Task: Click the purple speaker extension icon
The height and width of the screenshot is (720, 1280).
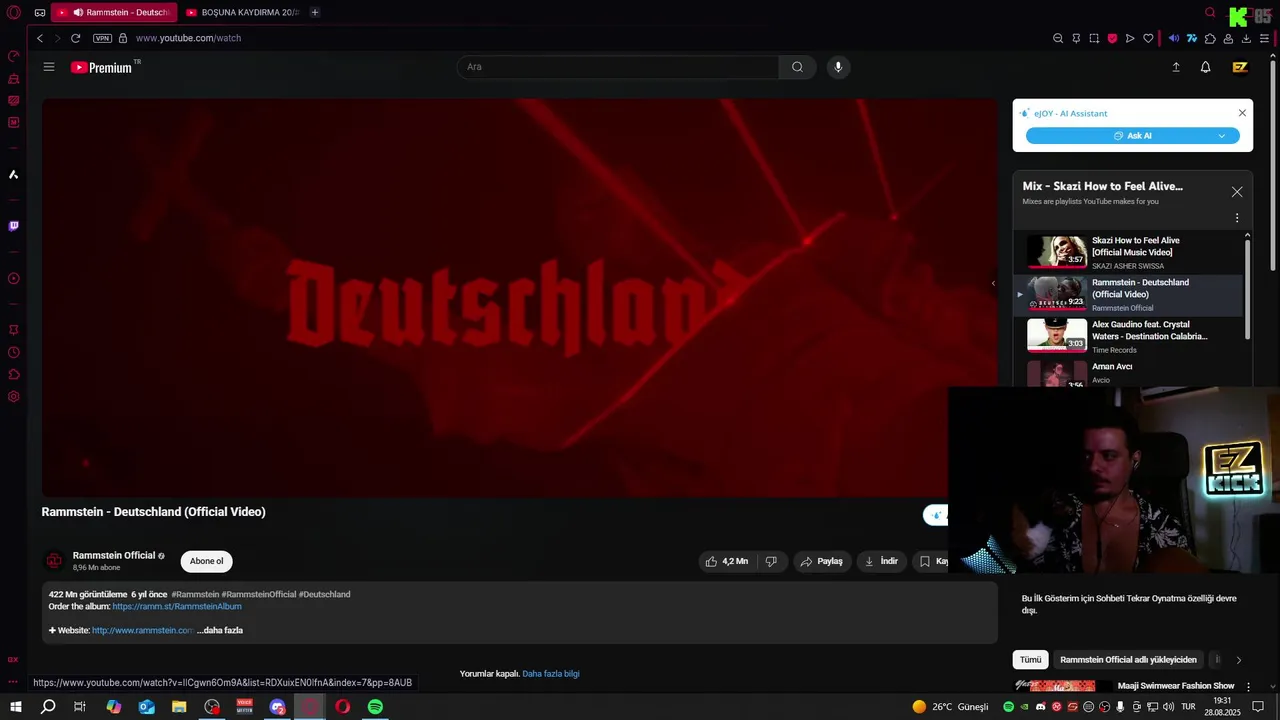Action: (1174, 38)
